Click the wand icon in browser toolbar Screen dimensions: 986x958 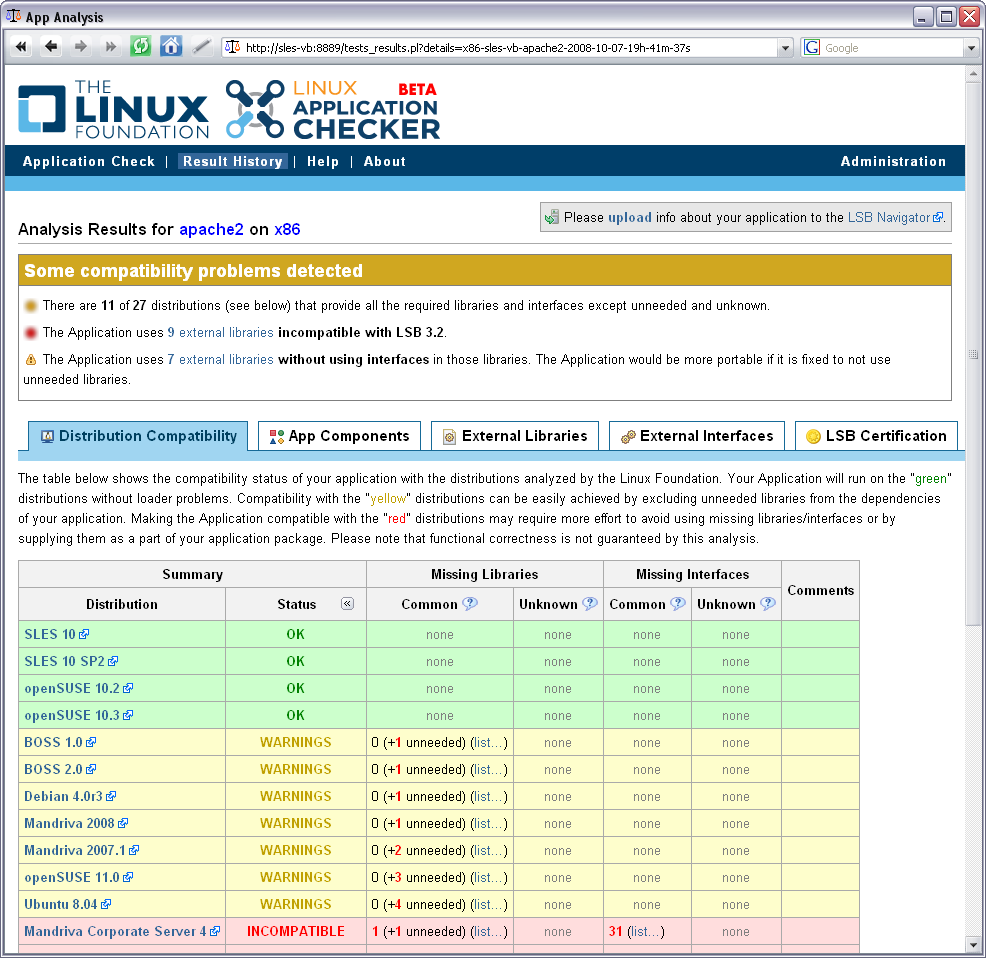coord(201,47)
